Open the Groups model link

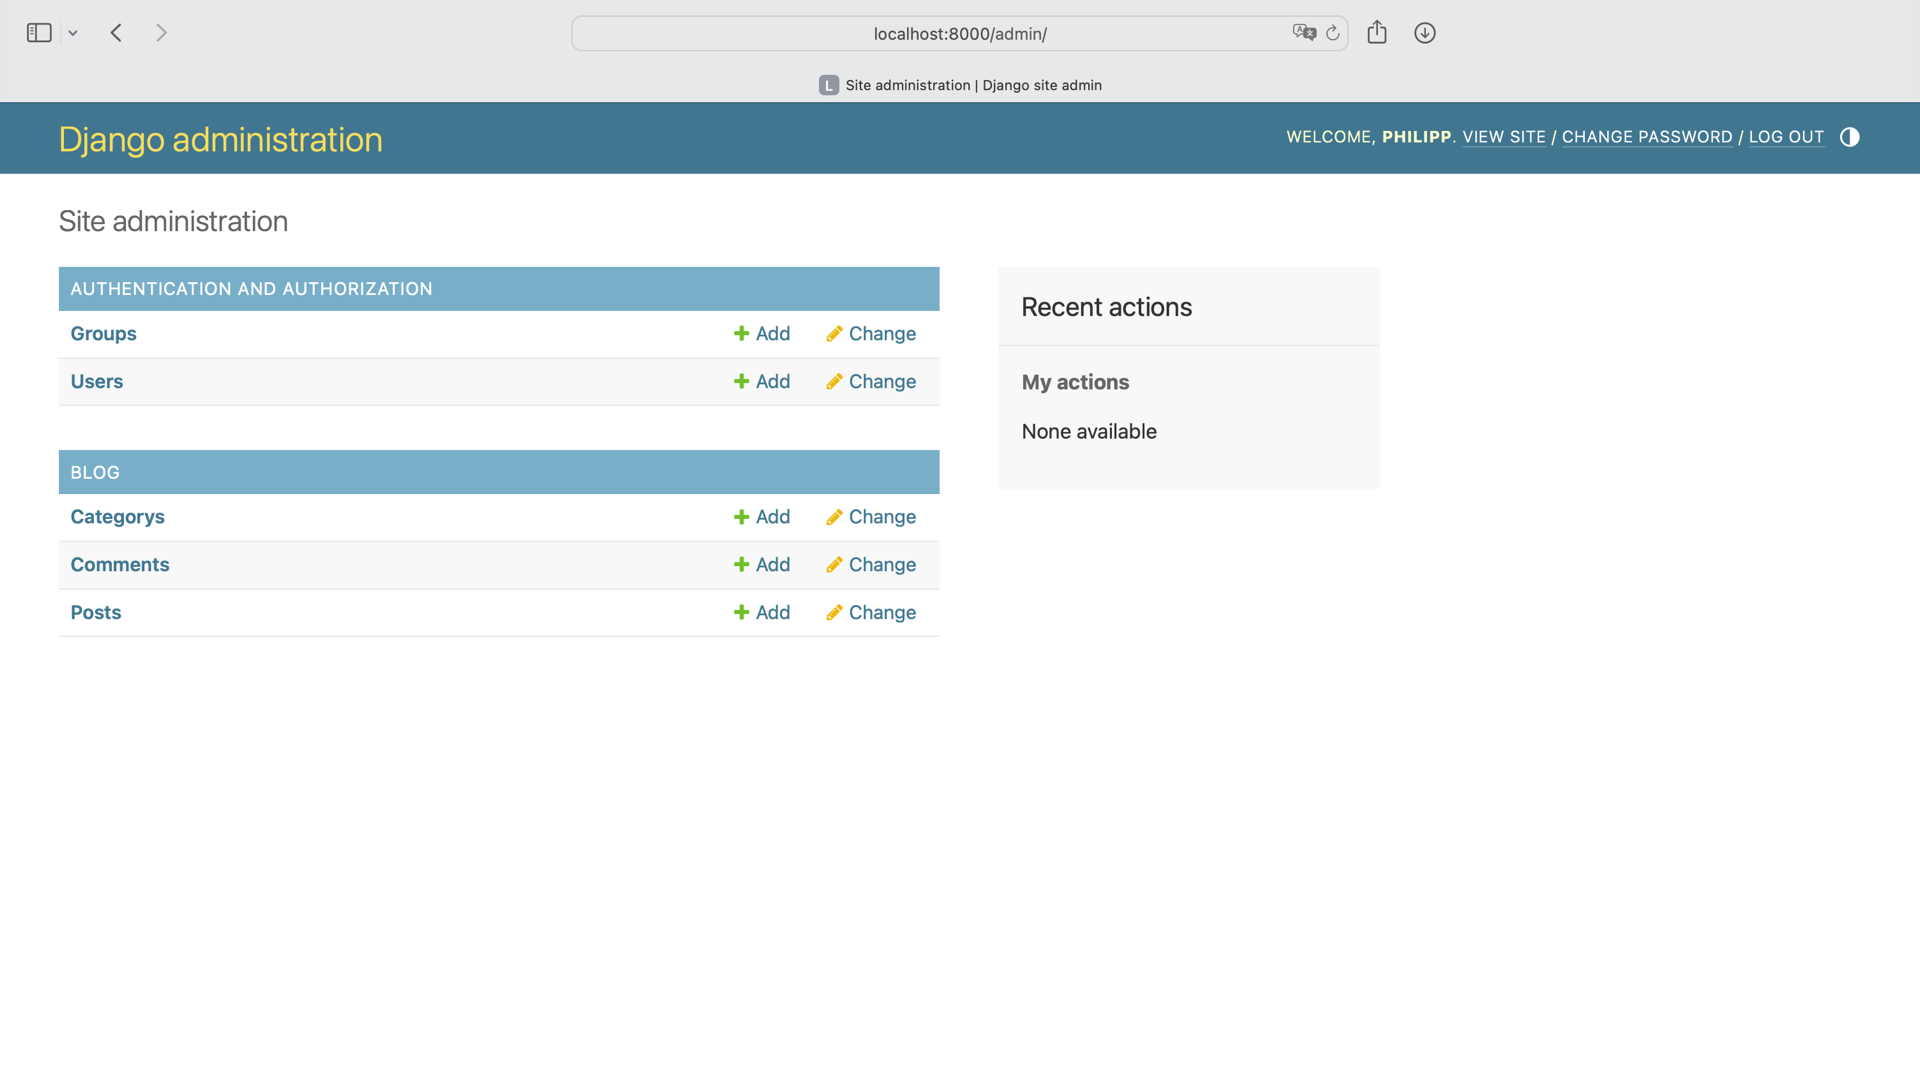103,334
